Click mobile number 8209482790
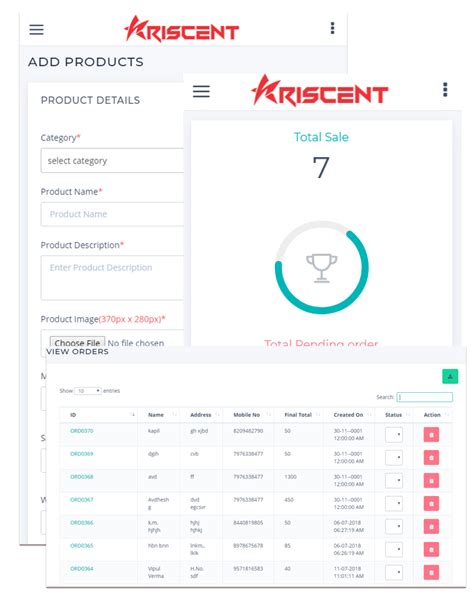This screenshot has width=474, height=594. pyautogui.click(x=248, y=431)
